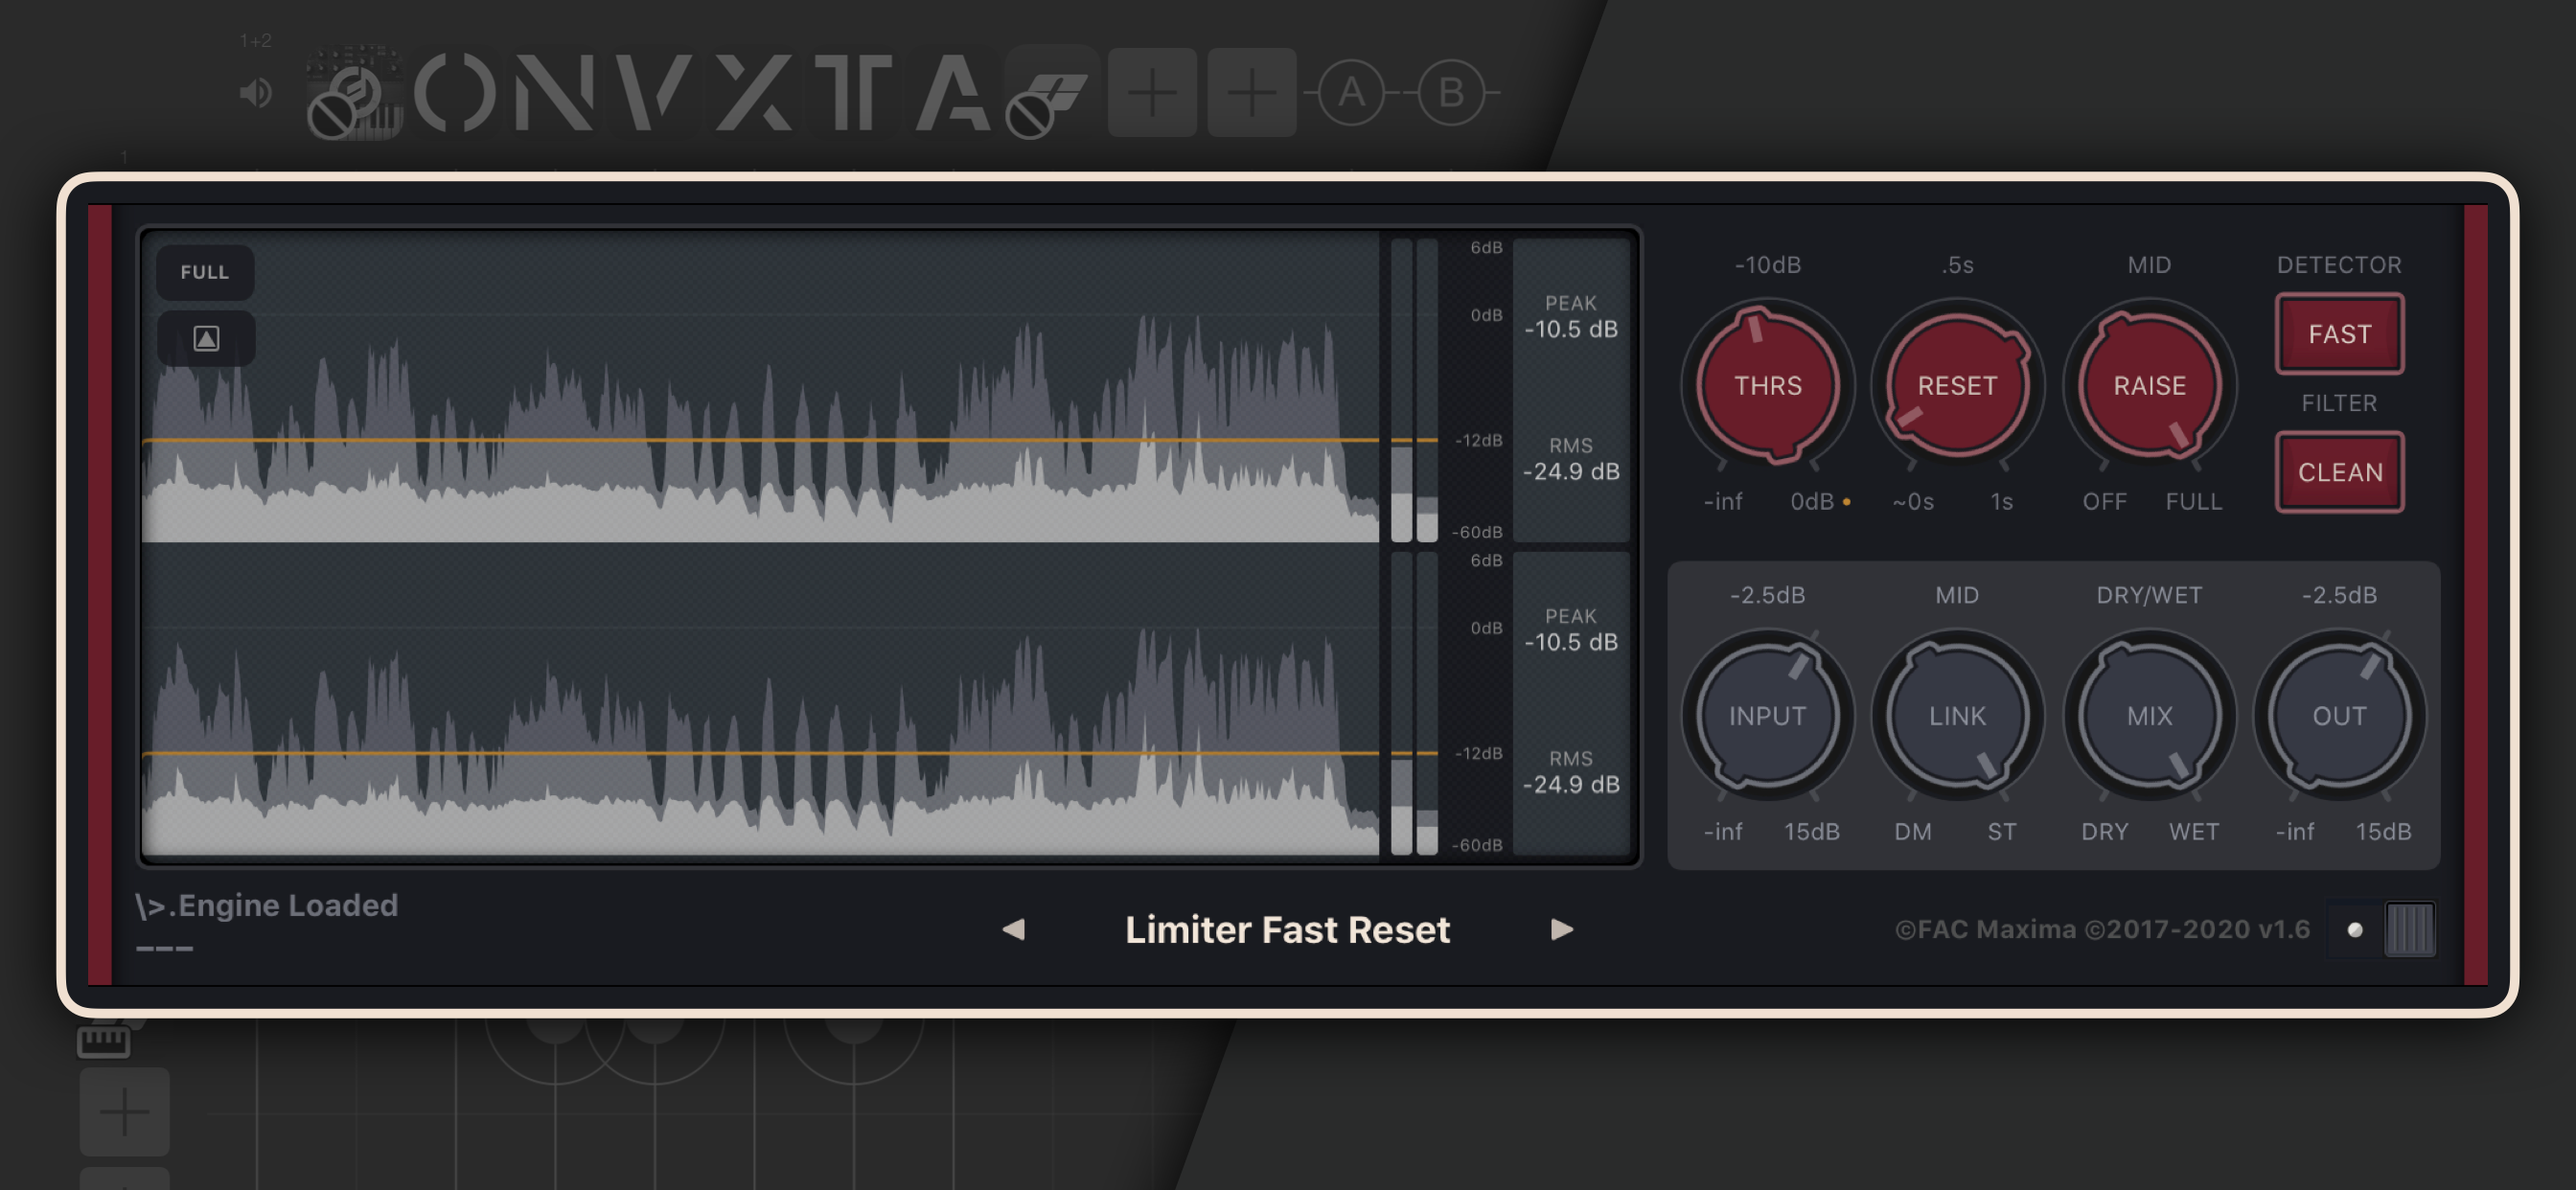Click the plus button at bottom left
Image resolution: width=2576 pixels, height=1190 pixels.
pos(124,1111)
